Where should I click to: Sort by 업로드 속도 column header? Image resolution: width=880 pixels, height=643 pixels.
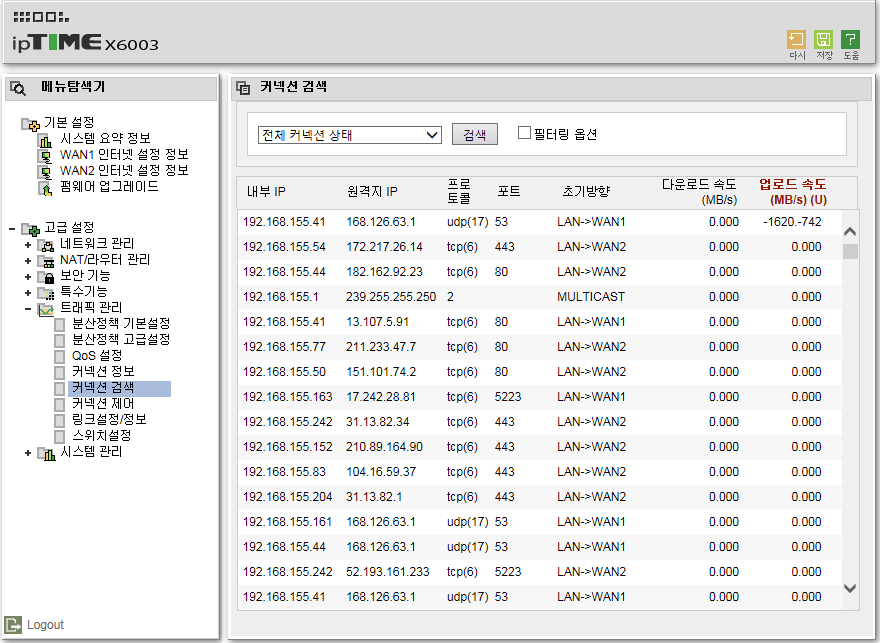(x=793, y=191)
